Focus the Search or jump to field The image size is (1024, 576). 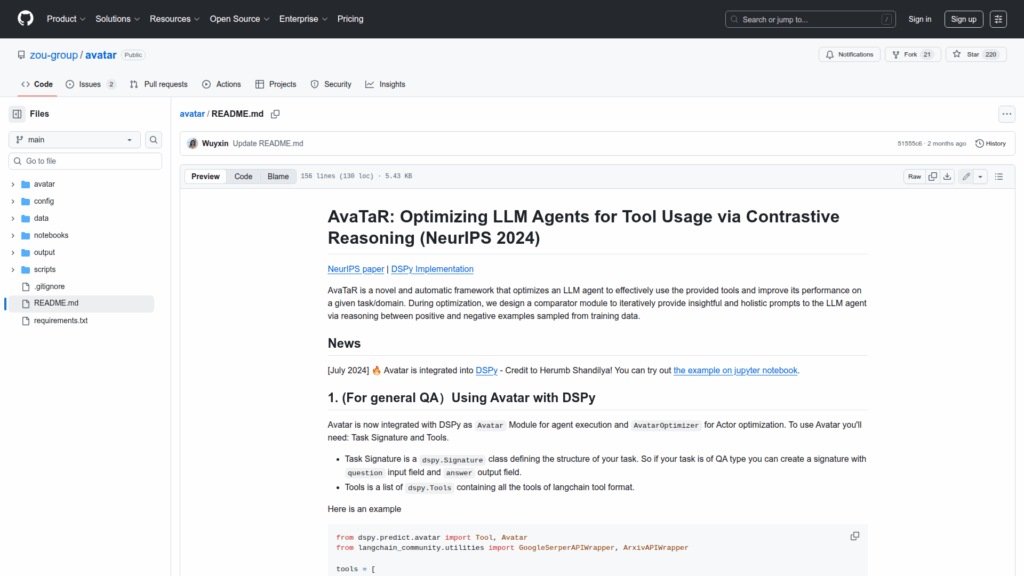click(x=810, y=19)
